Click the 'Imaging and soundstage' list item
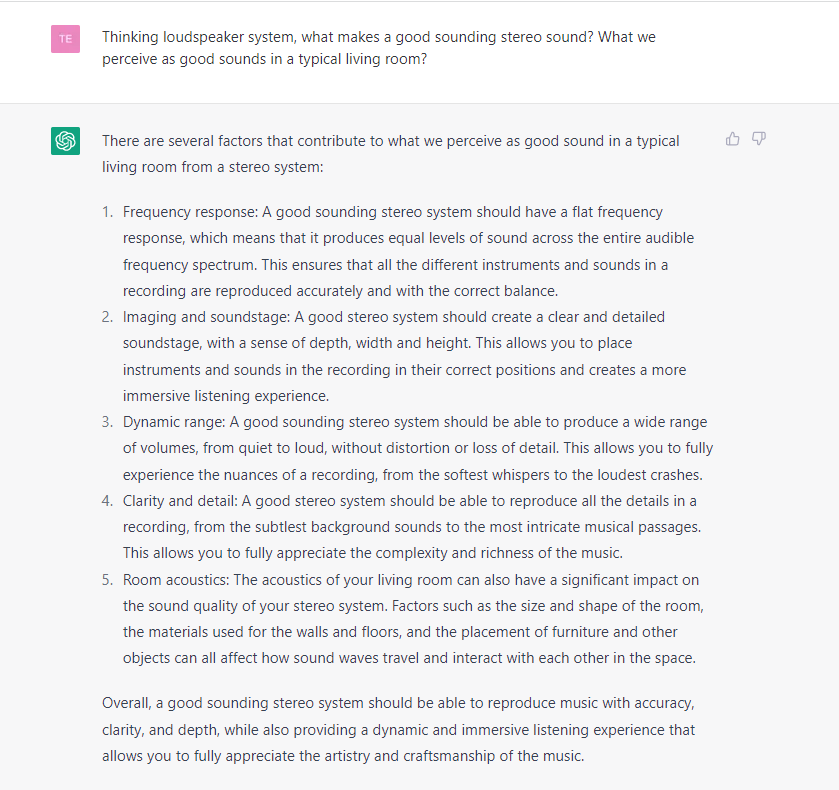Image resolution: width=839 pixels, height=790 pixels. point(405,356)
